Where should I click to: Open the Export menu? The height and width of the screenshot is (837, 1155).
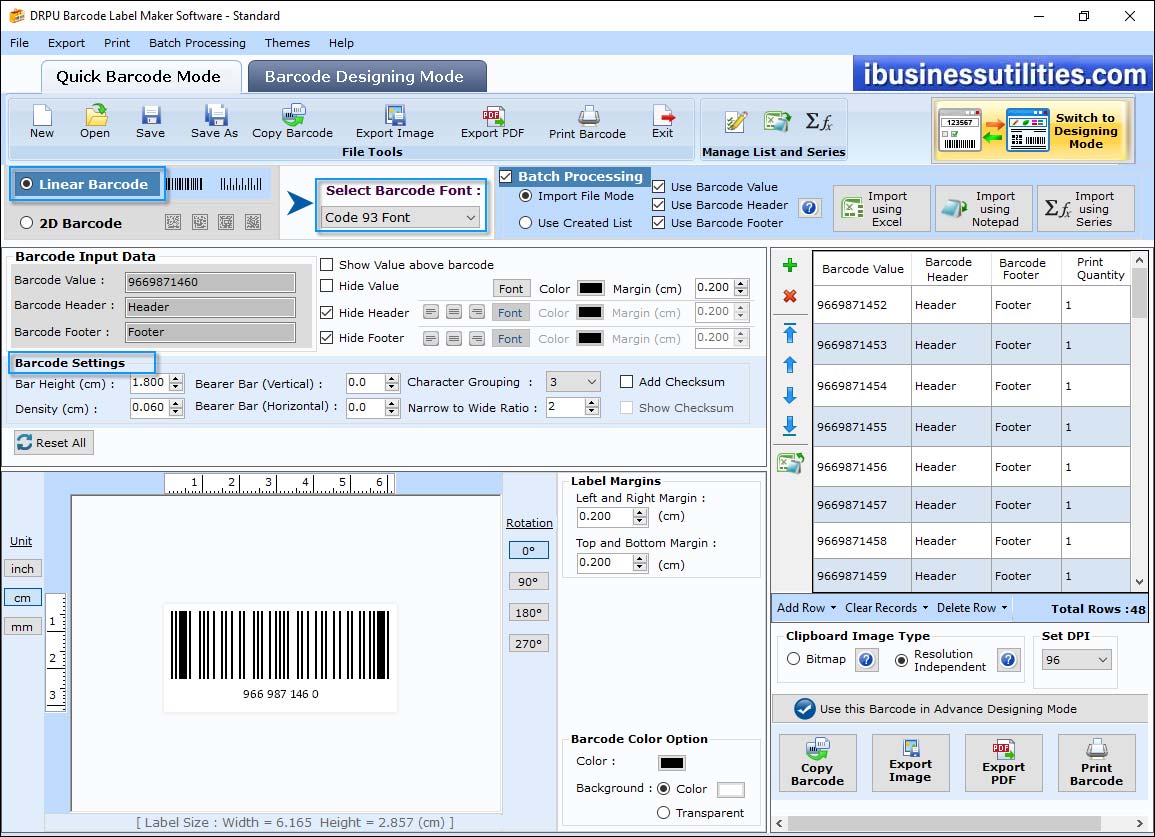click(x=66, y=43)
